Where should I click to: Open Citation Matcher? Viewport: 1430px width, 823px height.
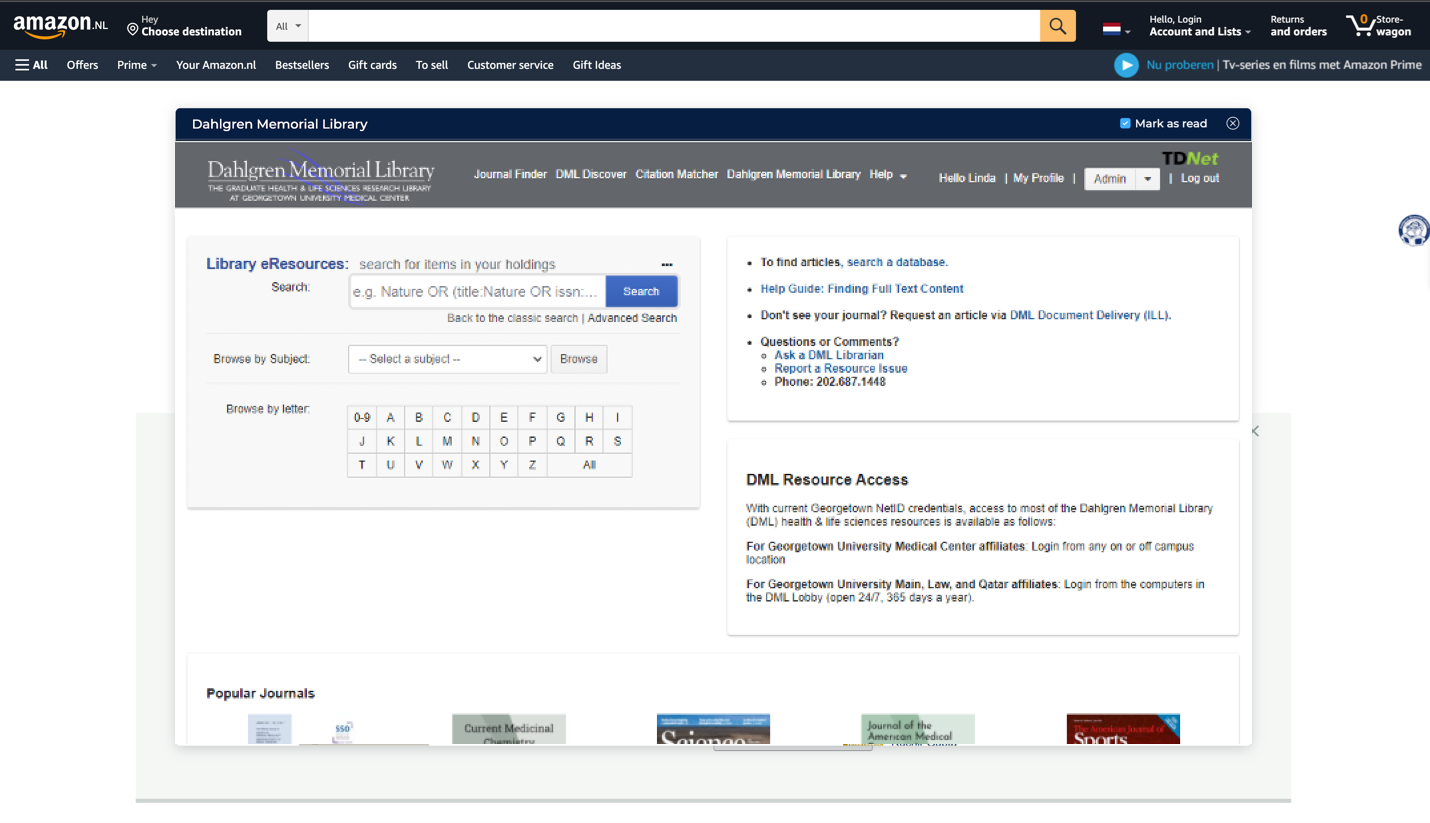pos(677,174)
